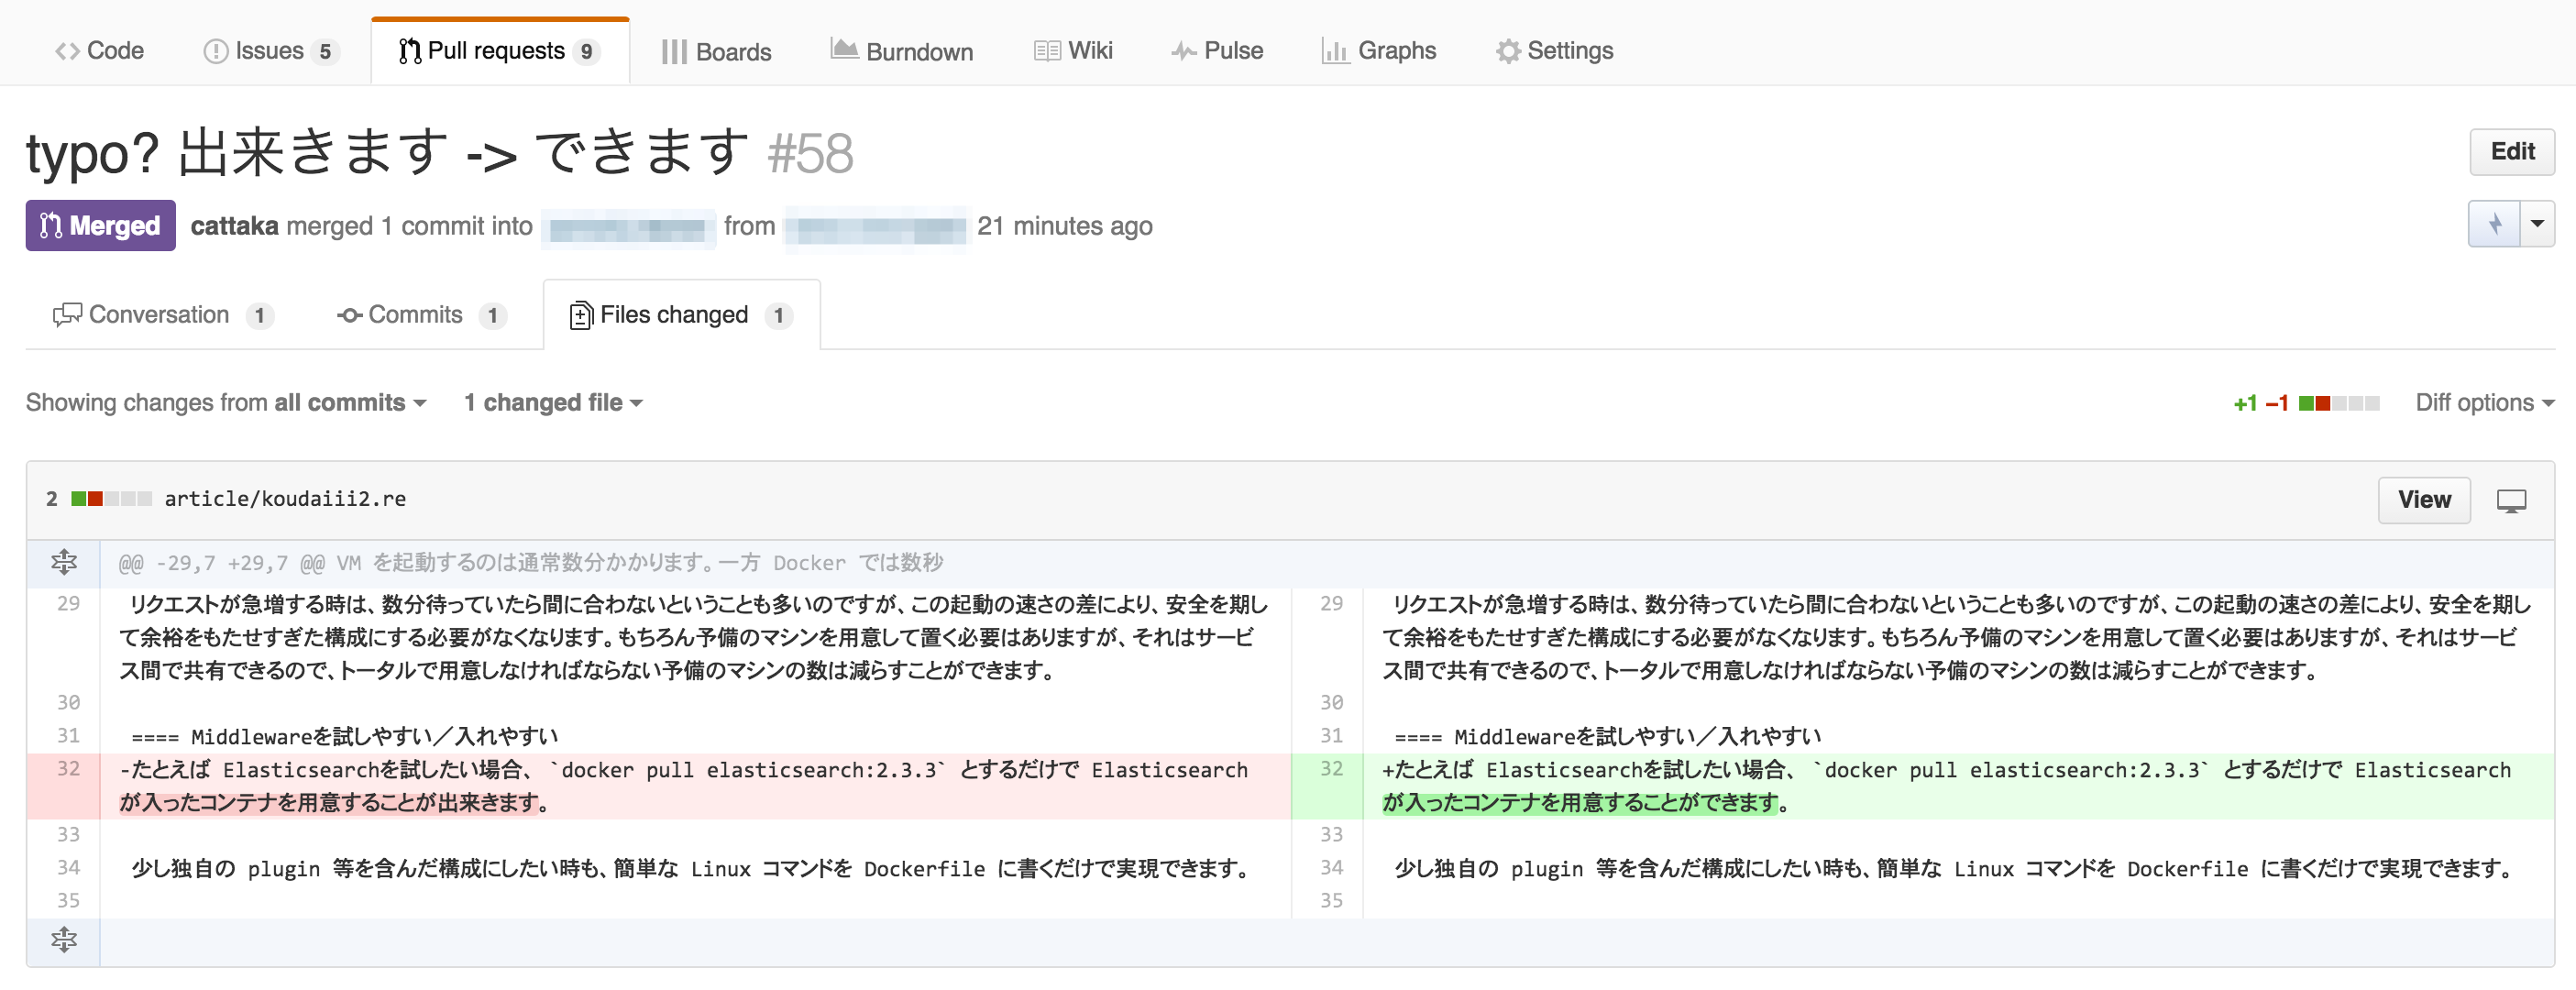Click the diffstat bar near +1 −1
The image size is (2576, 990).
pyautogui.click(x=2338, y=403)
